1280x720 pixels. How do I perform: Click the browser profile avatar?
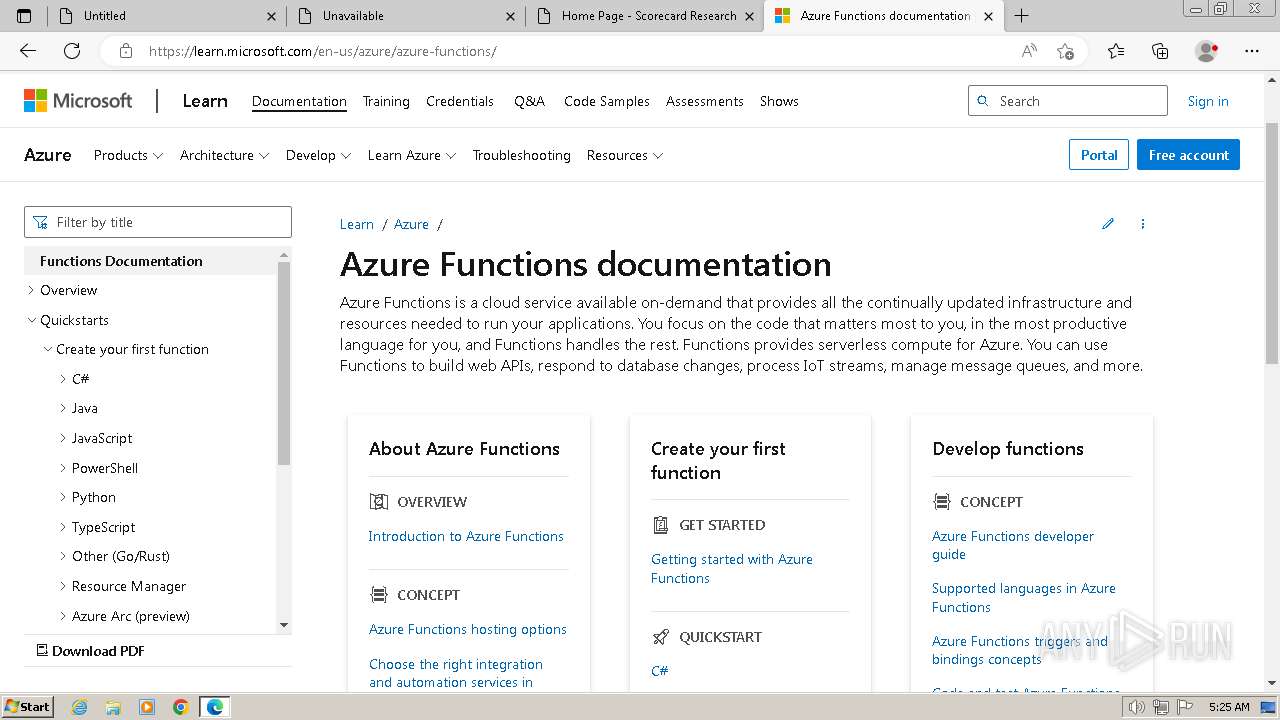click(x=1207, y=51)
